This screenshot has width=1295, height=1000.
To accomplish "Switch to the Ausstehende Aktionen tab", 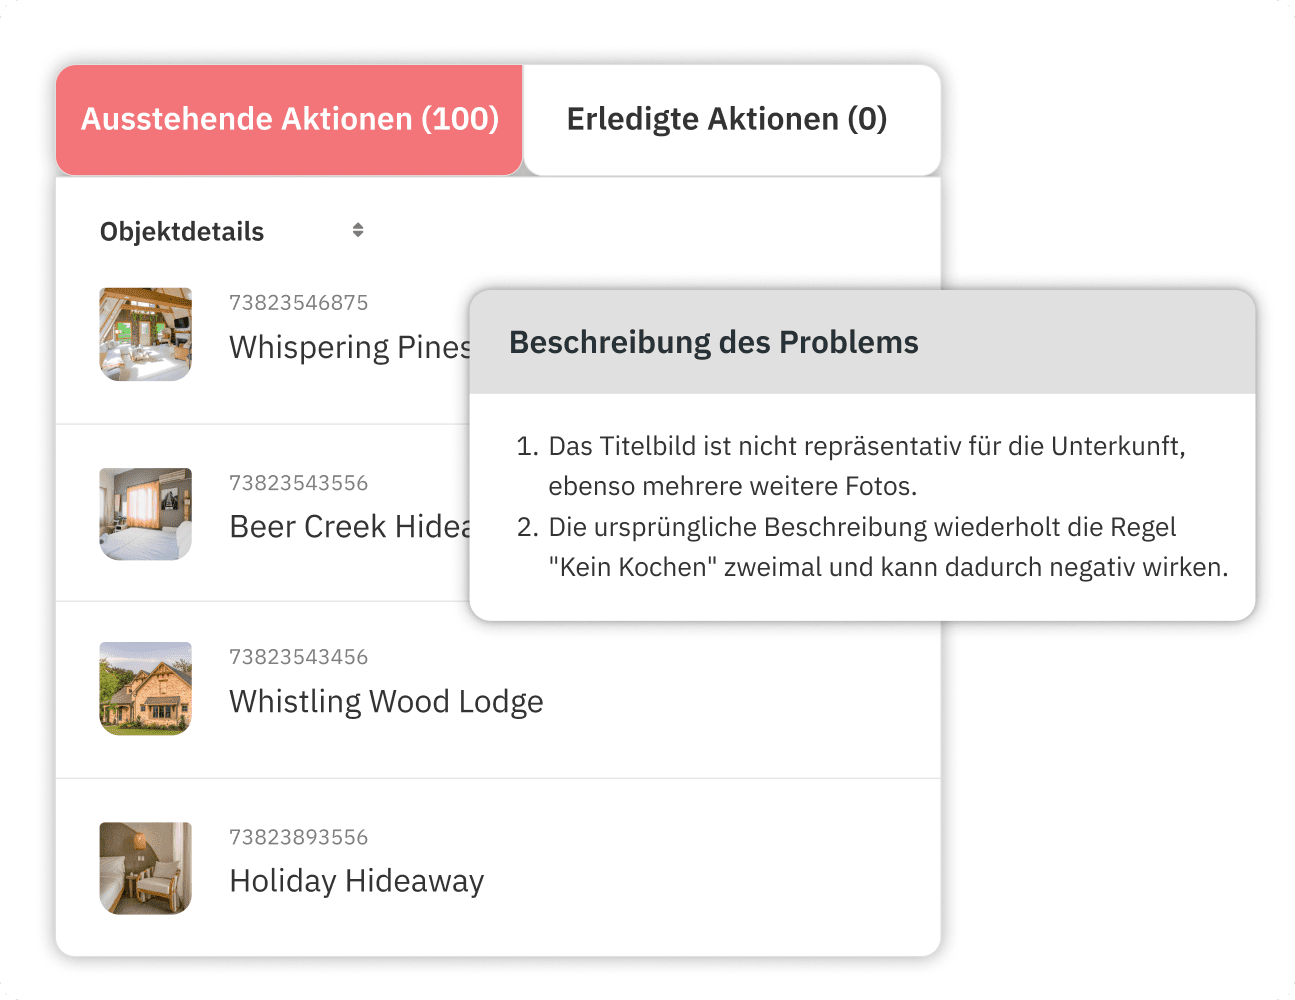I will 289,119.
